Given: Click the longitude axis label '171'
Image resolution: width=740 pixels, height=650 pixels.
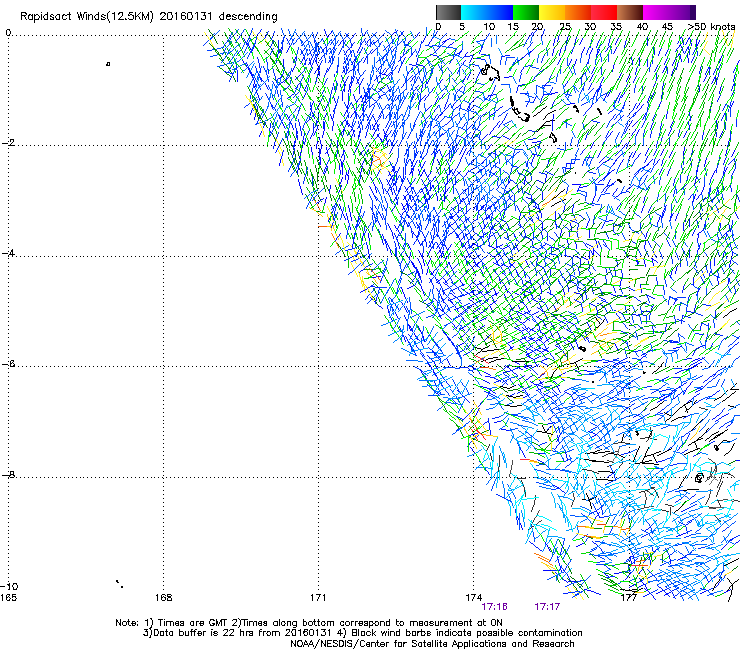Looking at the screenshot, I should [318, 598].
